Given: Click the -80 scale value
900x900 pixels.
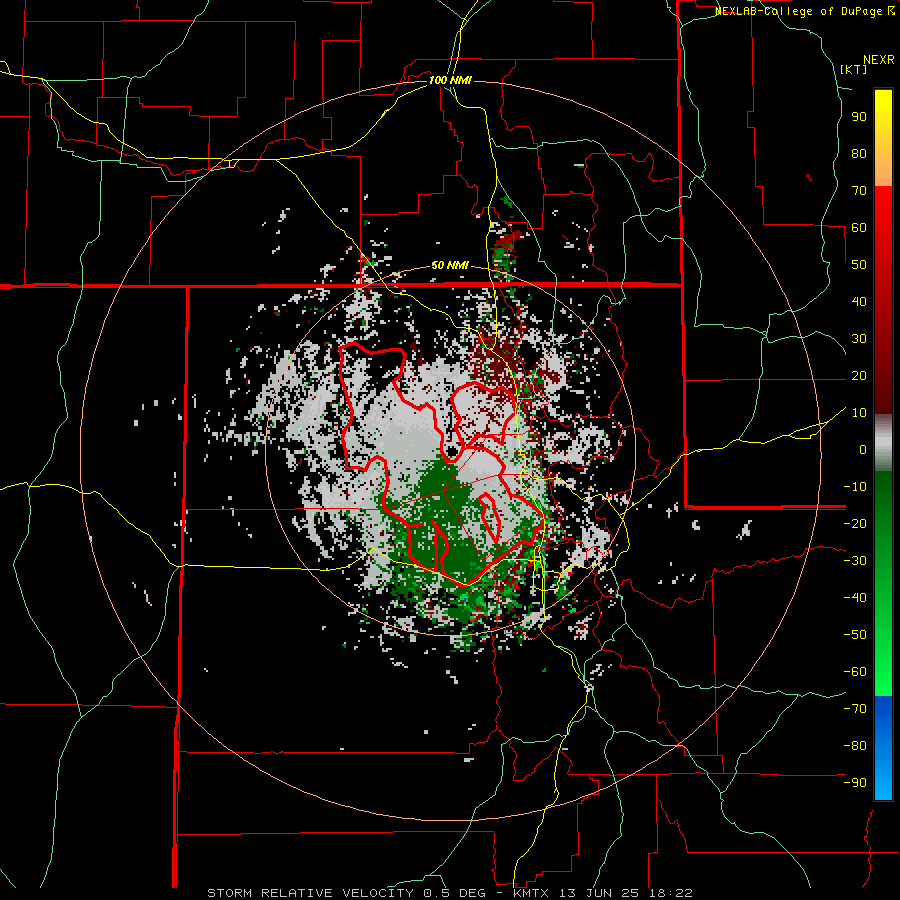Looking at the screenshot, I should (x=855, y=746).
